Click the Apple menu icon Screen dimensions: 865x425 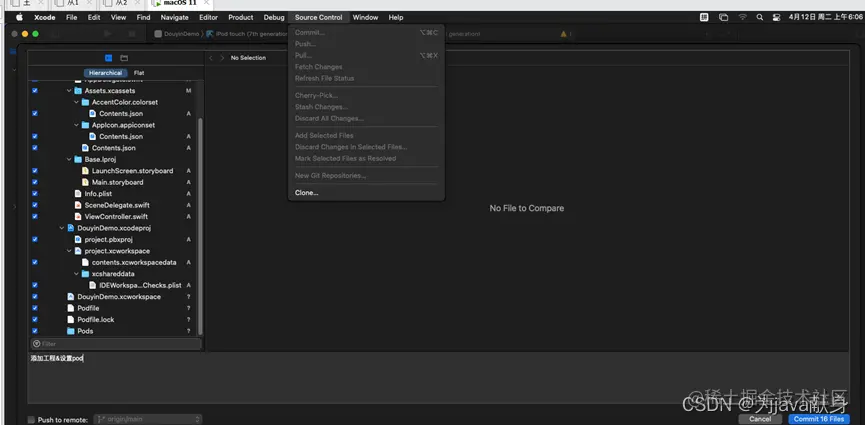[x=19, y=17]
